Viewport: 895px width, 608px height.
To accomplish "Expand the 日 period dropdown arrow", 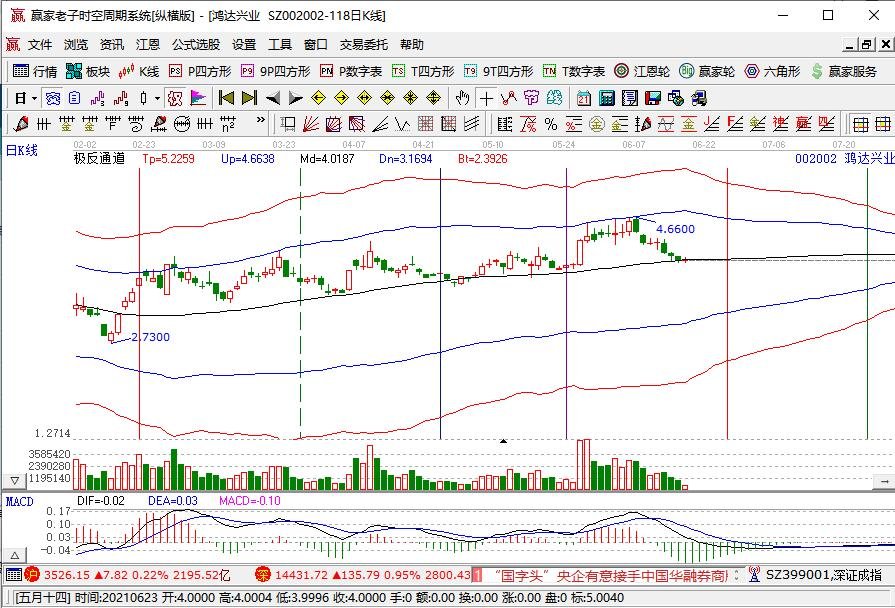I will pyautogui.click(x=34, y=99).
